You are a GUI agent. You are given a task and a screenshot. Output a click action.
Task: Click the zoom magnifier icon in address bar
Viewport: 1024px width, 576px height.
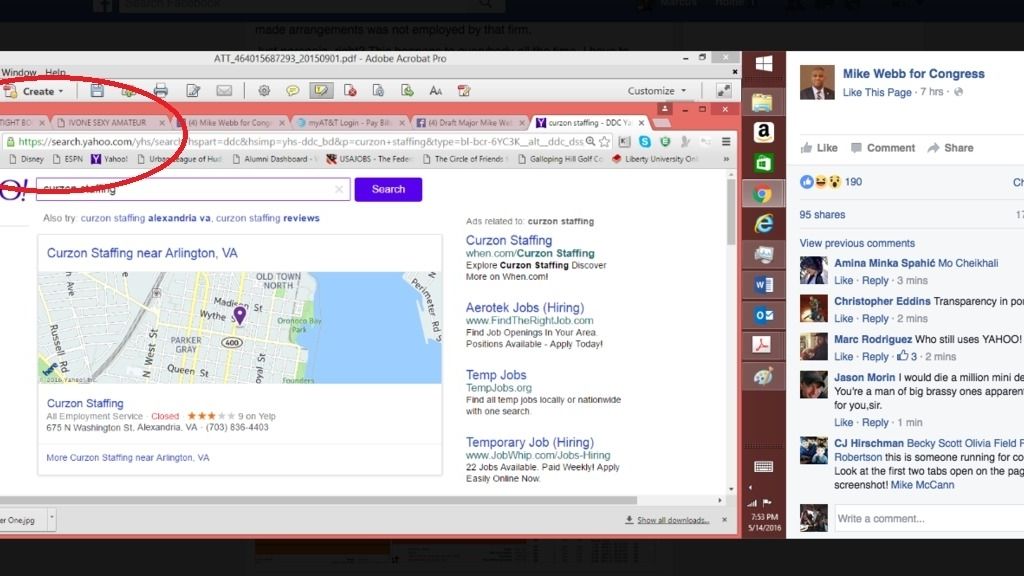tap(590, 141)
